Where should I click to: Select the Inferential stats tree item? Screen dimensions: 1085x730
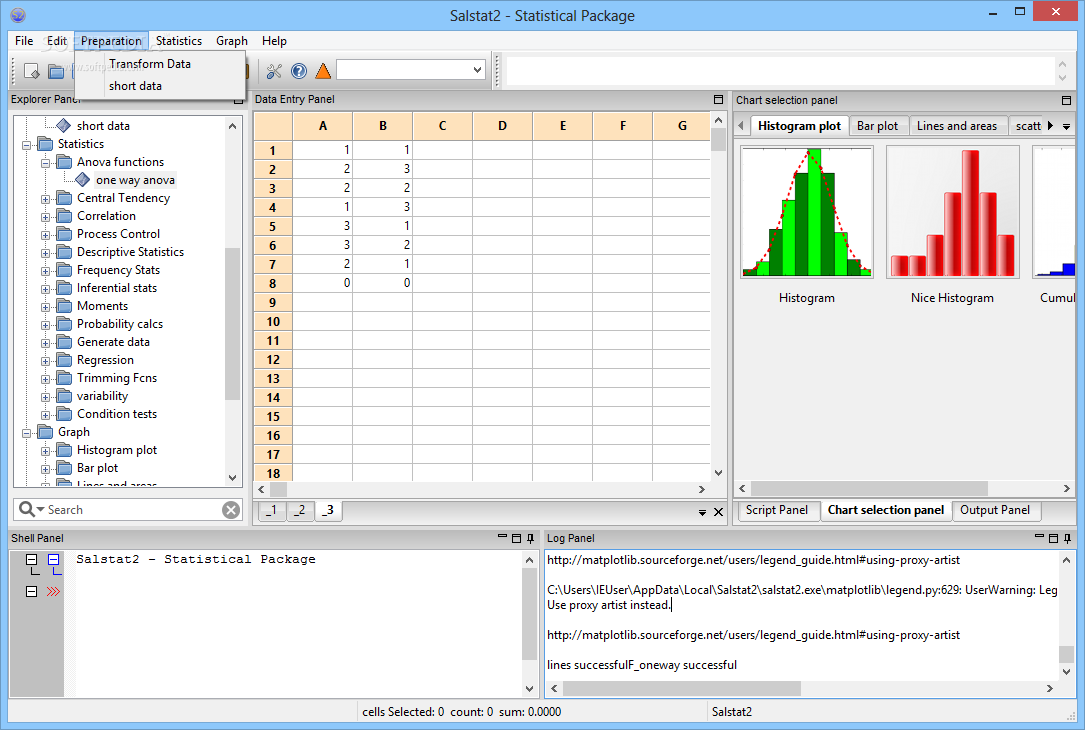(117, 288)
